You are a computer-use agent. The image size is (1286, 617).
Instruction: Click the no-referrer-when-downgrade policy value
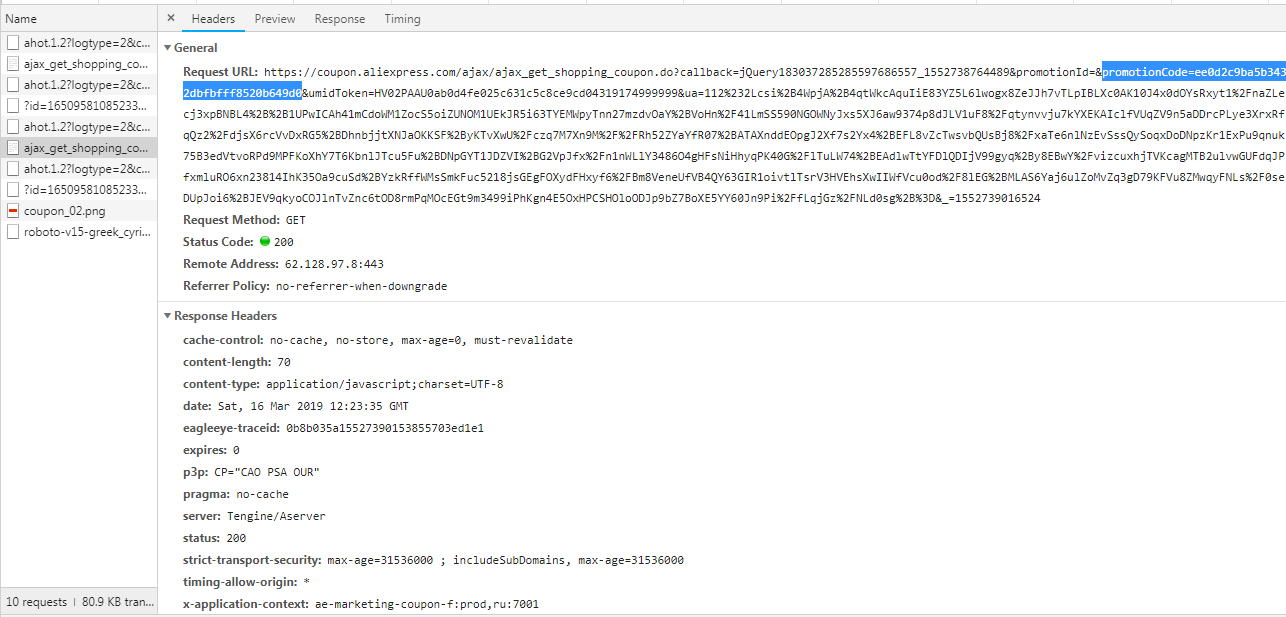coord(361,286)
